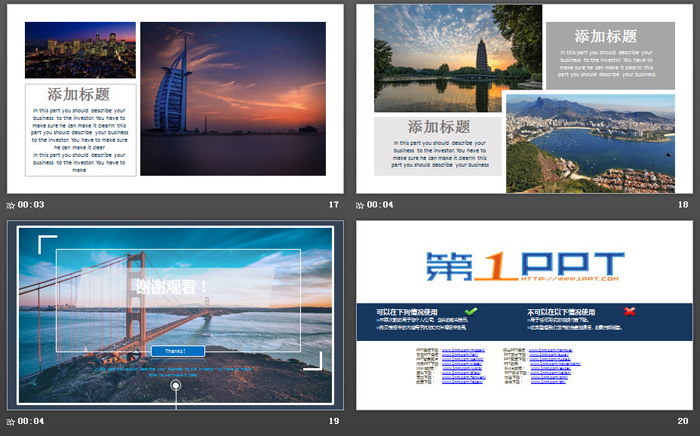The height and width of the screenshot is (436, 700).
Task: Click the transition star icon under slide 18
Action: click(362, 205)
